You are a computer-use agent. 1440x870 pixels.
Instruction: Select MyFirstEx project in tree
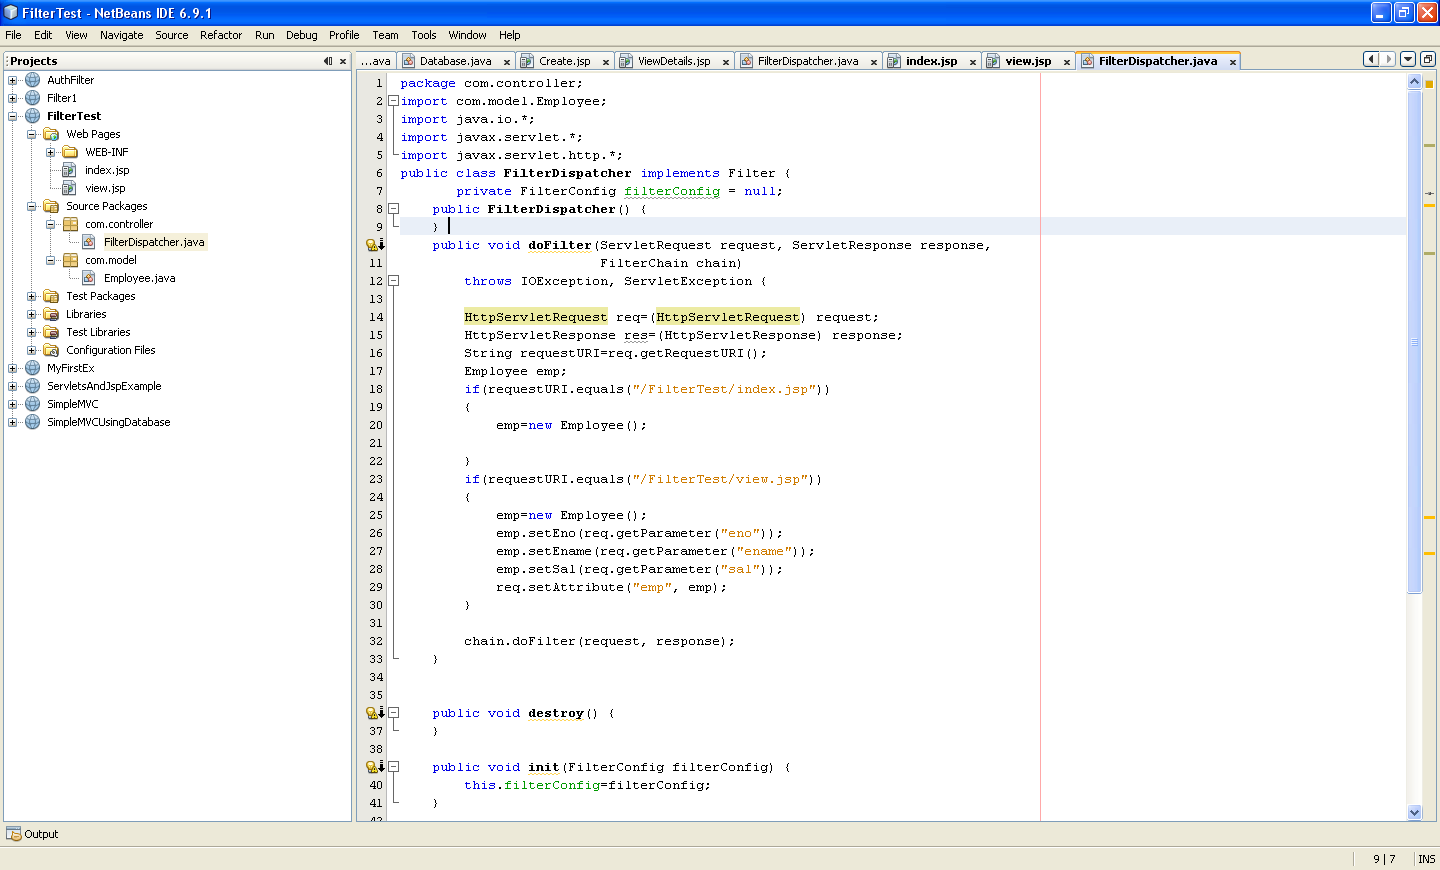[70, 368]
